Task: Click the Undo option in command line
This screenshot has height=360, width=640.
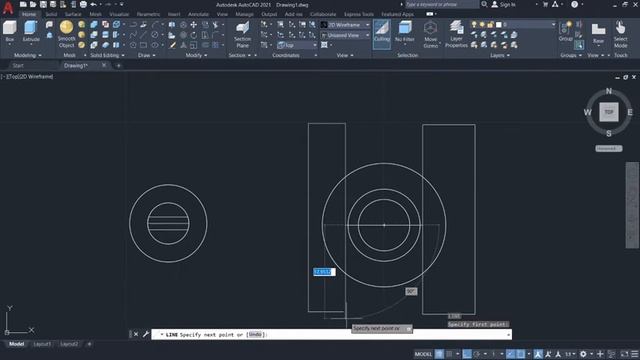Action: pos(255,334)
